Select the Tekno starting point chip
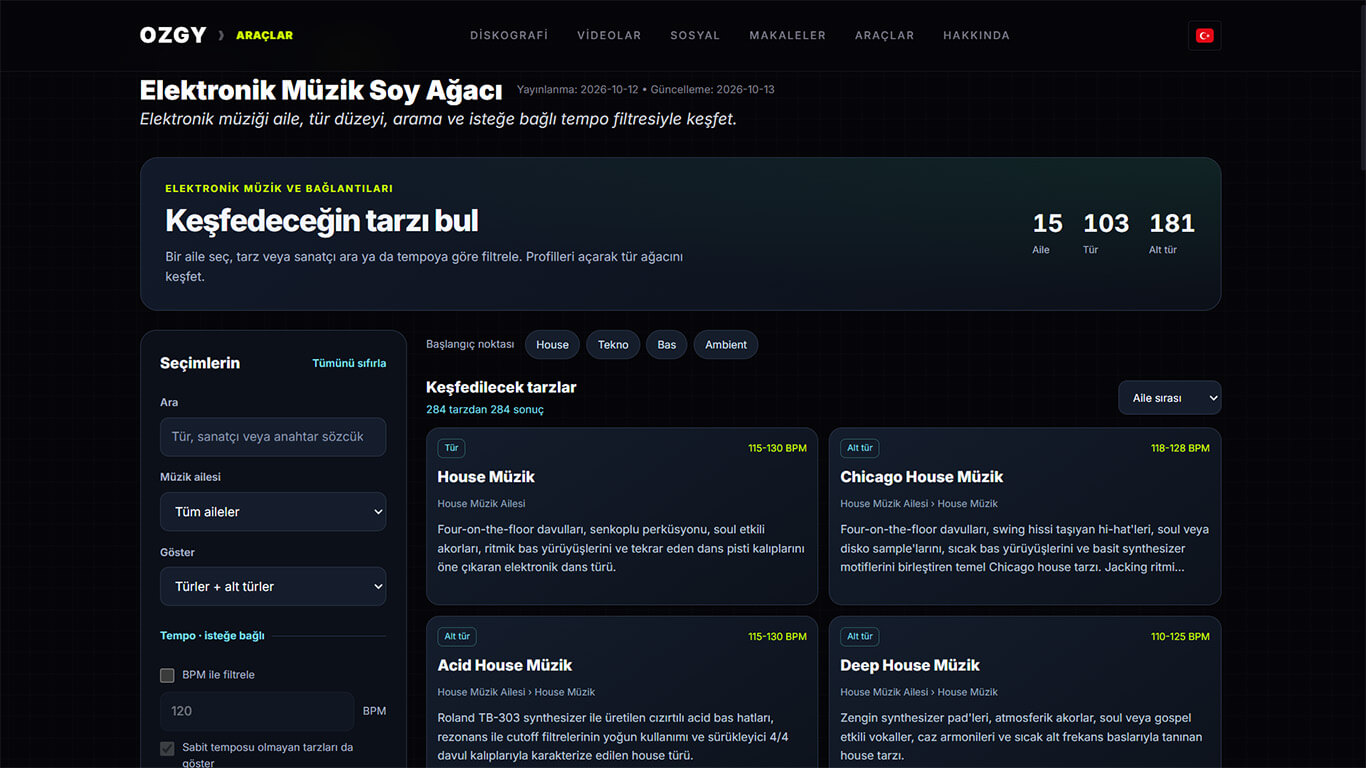Viewport: 1366px width, 768px height. tap(613, 345)
